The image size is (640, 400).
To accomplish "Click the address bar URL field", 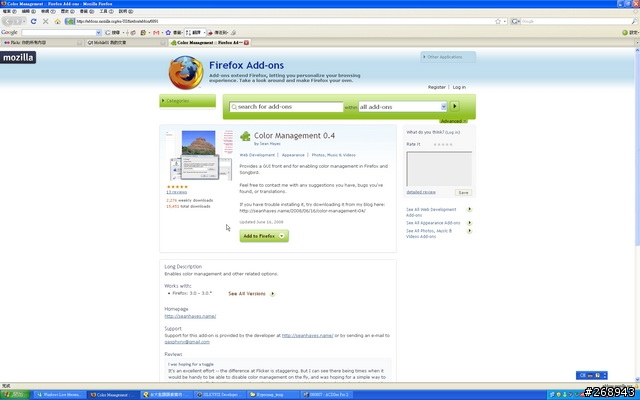I will [x=284, y=21].
